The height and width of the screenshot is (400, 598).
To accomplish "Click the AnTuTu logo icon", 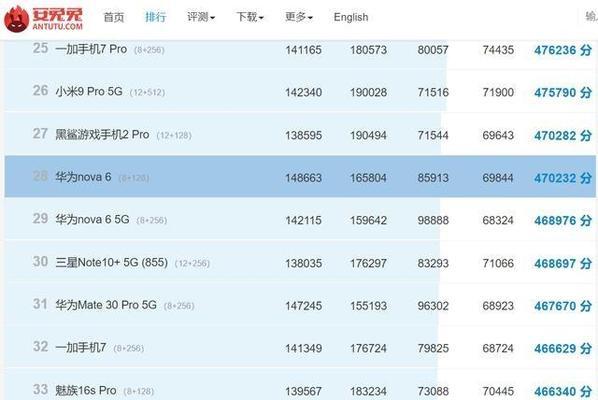I will coord(16,18).
